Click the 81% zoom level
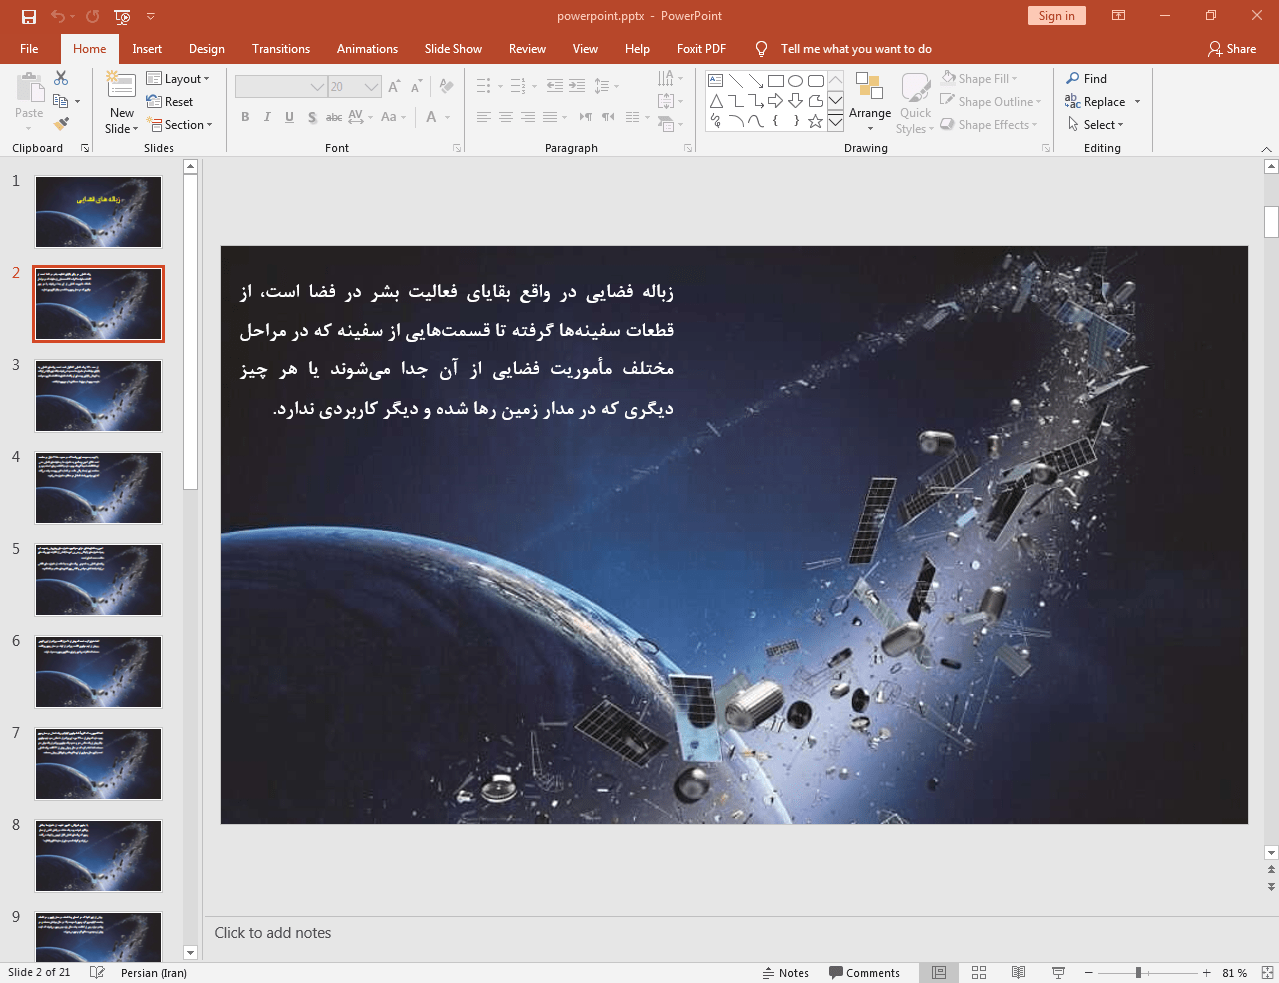Image resolution: width=1279 pixels, height=983 pixels. pyautogui.click(x=1234, y=973)
